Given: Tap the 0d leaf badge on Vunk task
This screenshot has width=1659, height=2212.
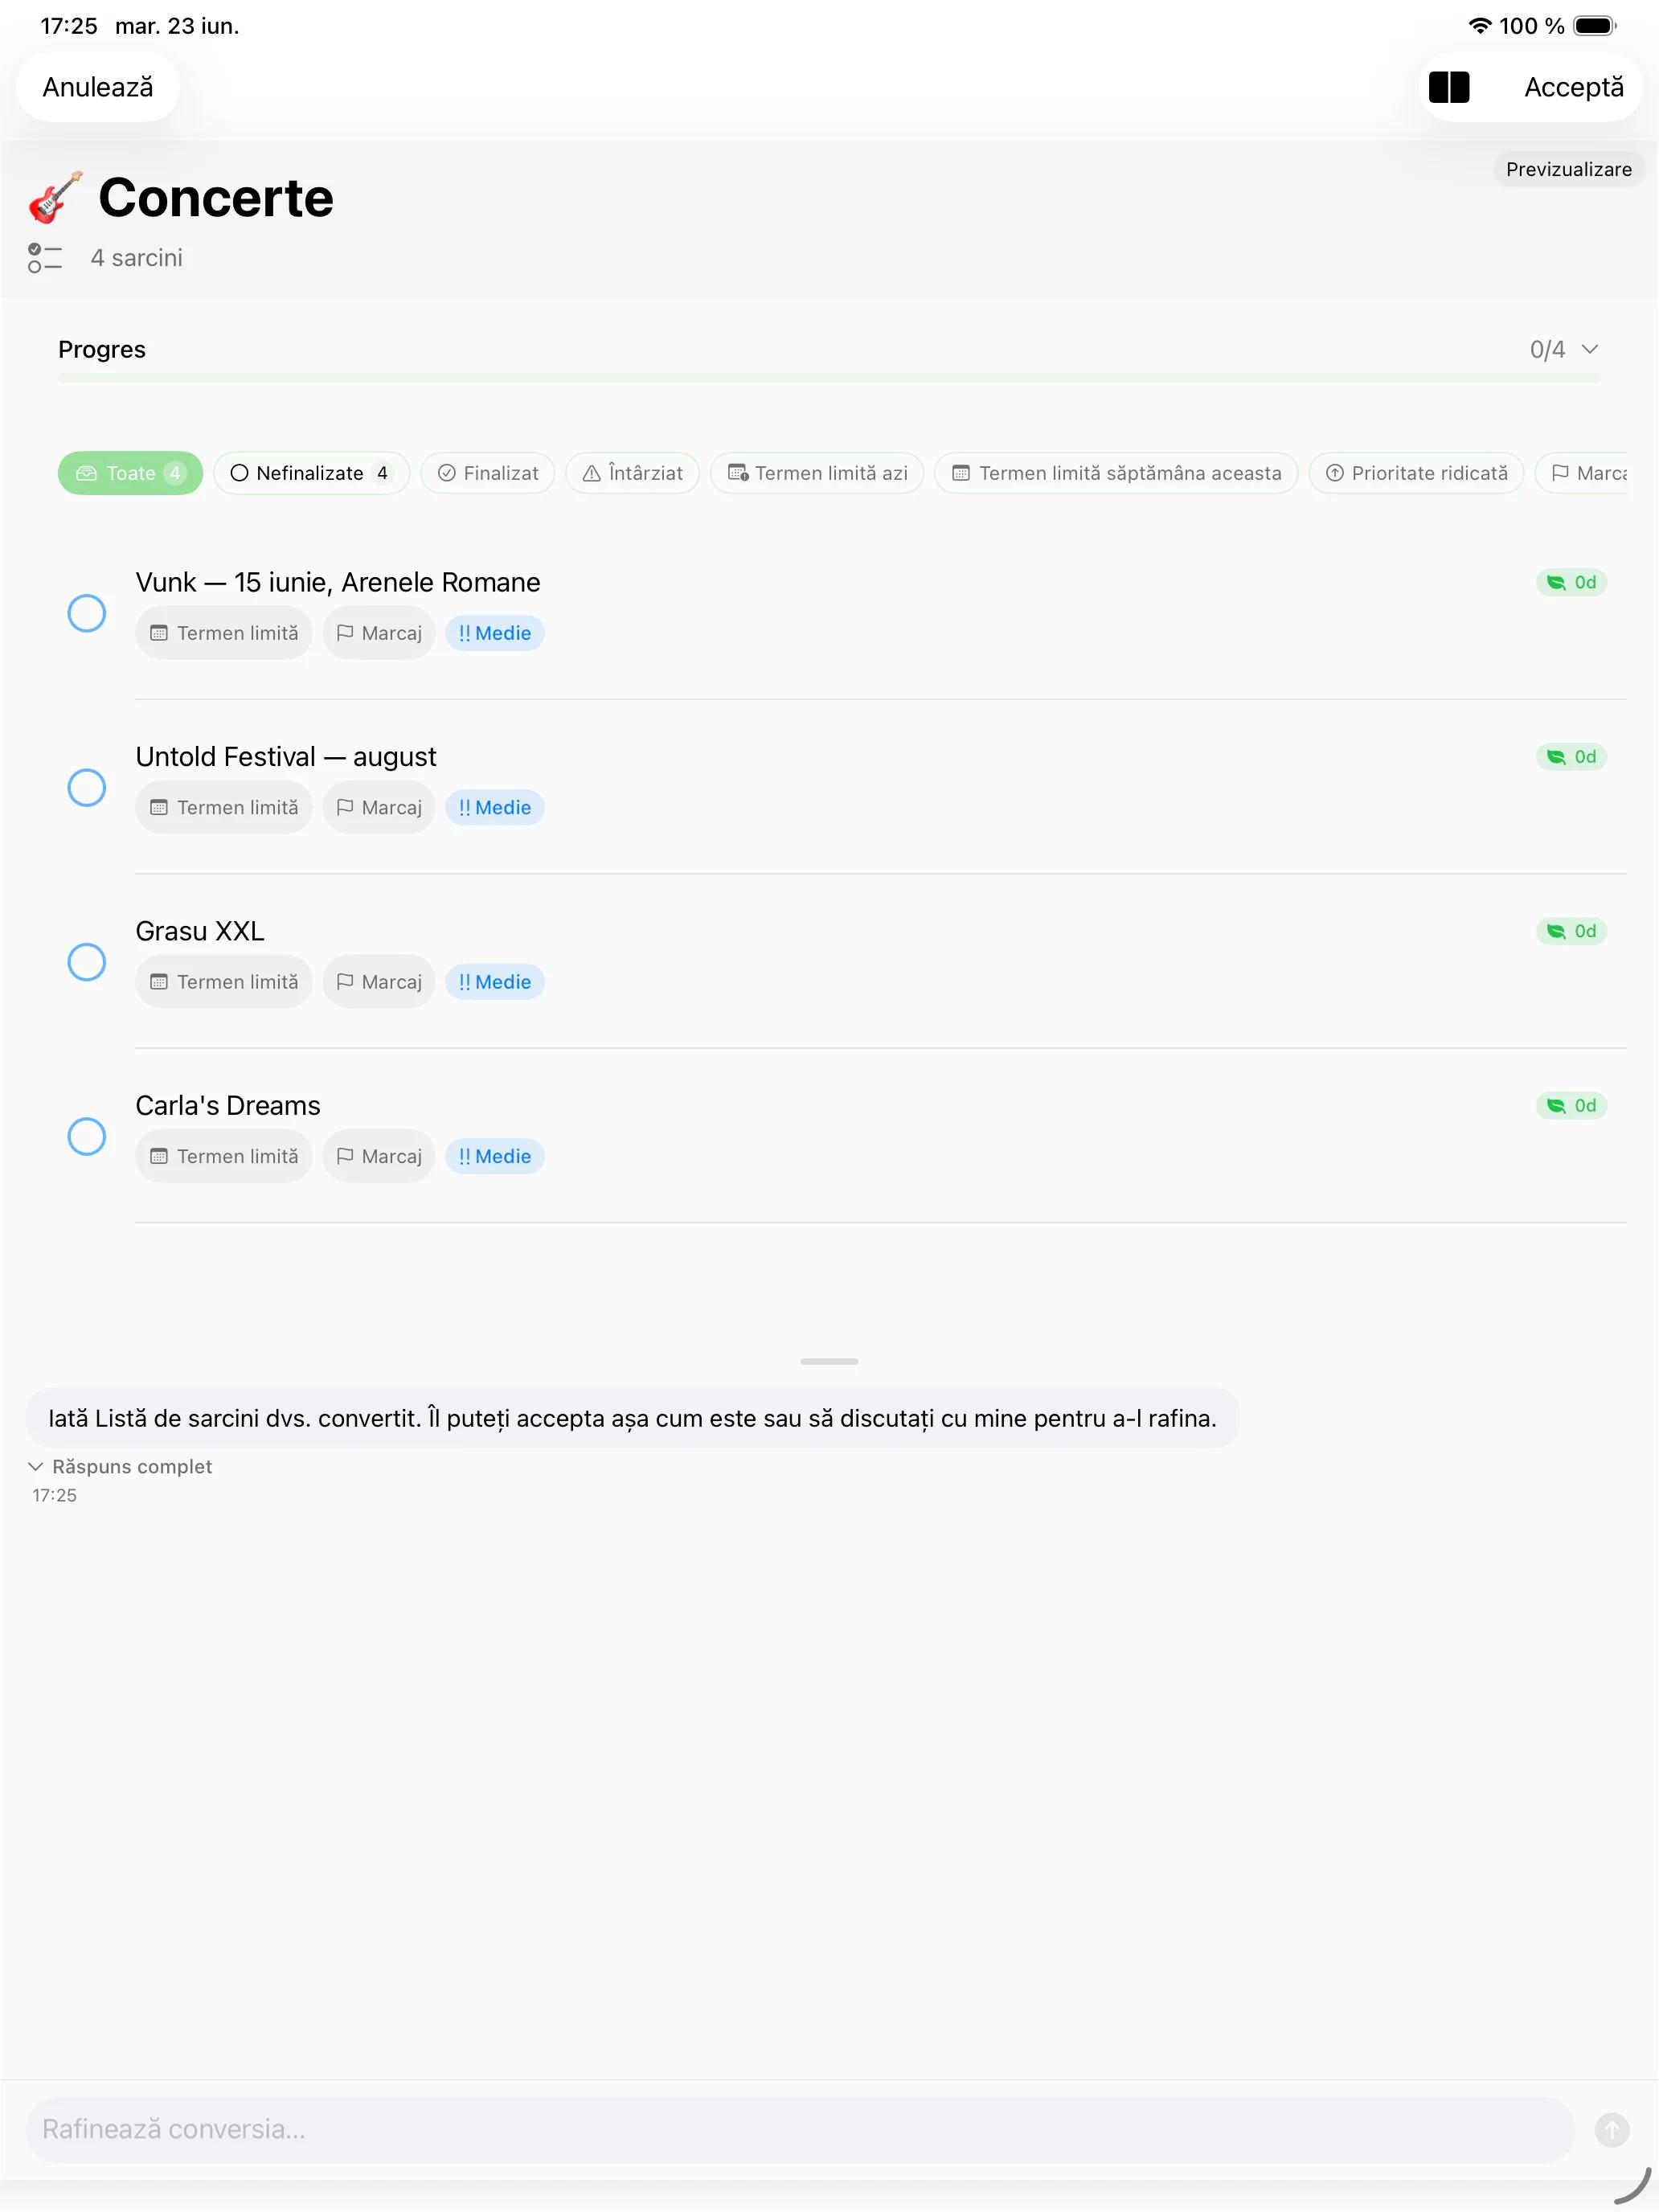Looking at the screenshot, I should point(1571,582).
